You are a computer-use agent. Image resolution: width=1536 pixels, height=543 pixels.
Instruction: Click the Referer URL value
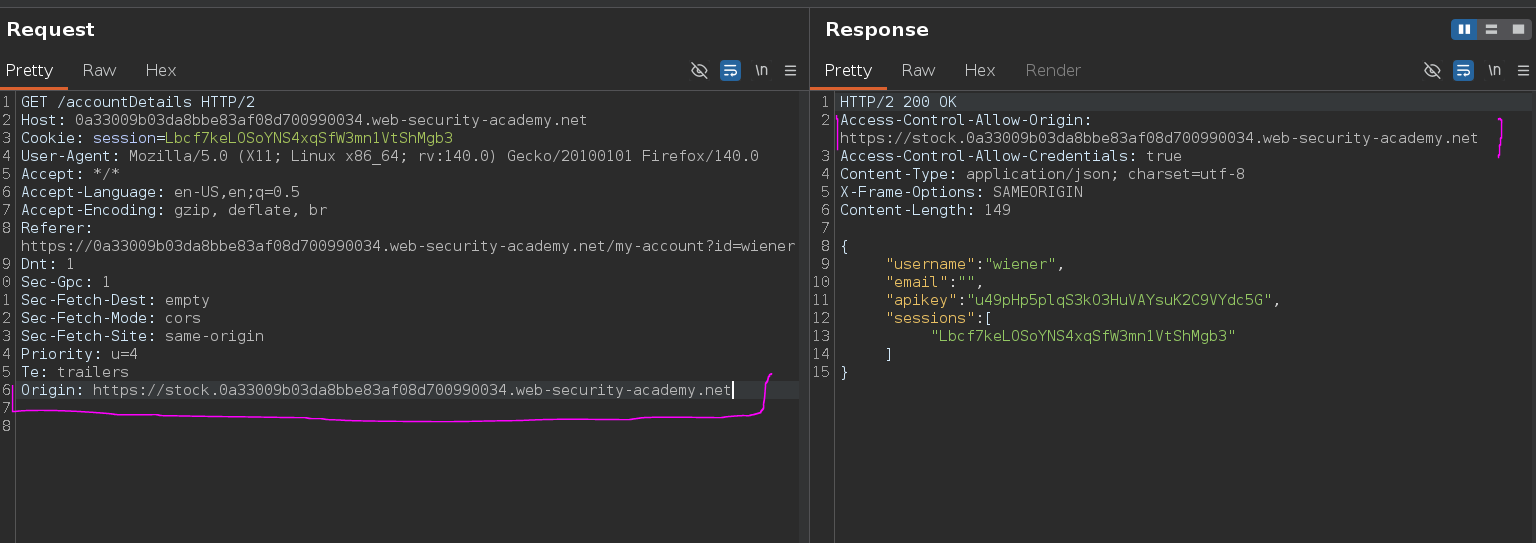[x=408, y=246]
